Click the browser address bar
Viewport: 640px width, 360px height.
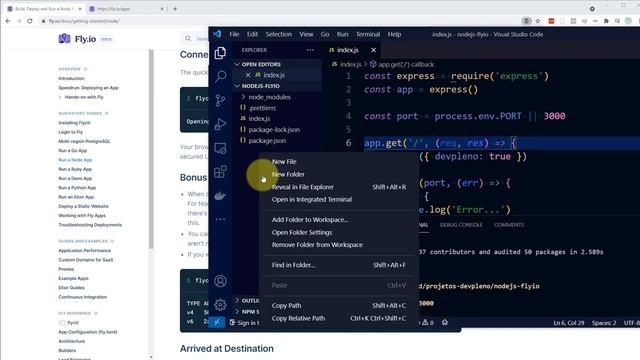click(x=282, y=21)
